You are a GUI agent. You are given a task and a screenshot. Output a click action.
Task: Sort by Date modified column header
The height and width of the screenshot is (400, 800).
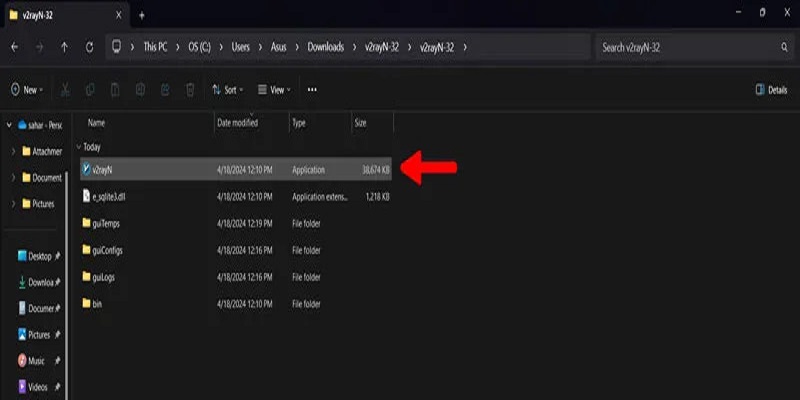(x=238, y=122)
